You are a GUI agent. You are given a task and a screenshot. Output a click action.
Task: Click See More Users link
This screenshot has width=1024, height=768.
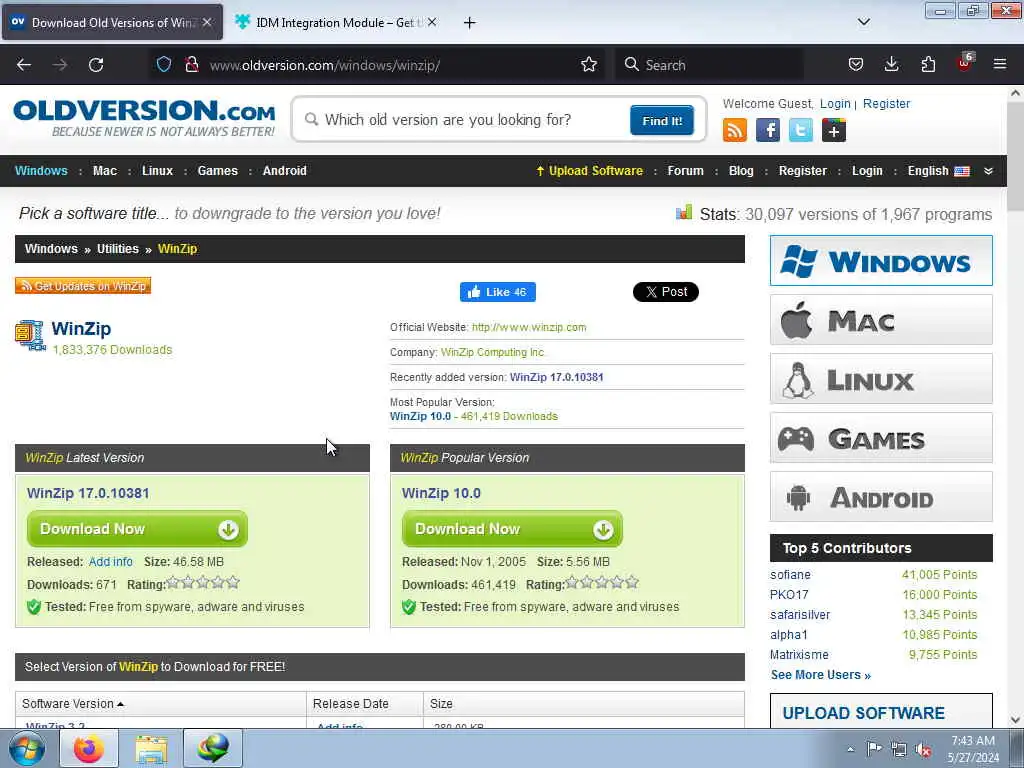[820, 675]
